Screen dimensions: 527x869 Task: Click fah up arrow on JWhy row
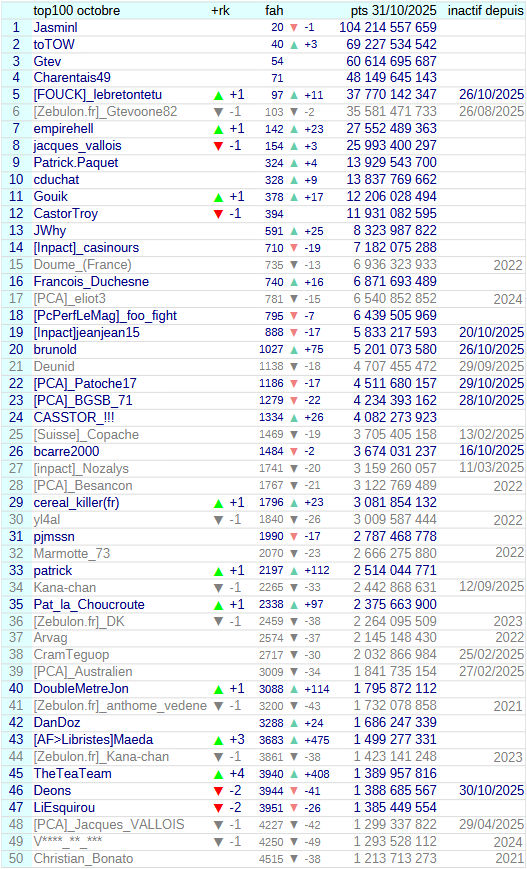(x=294, y=231)
